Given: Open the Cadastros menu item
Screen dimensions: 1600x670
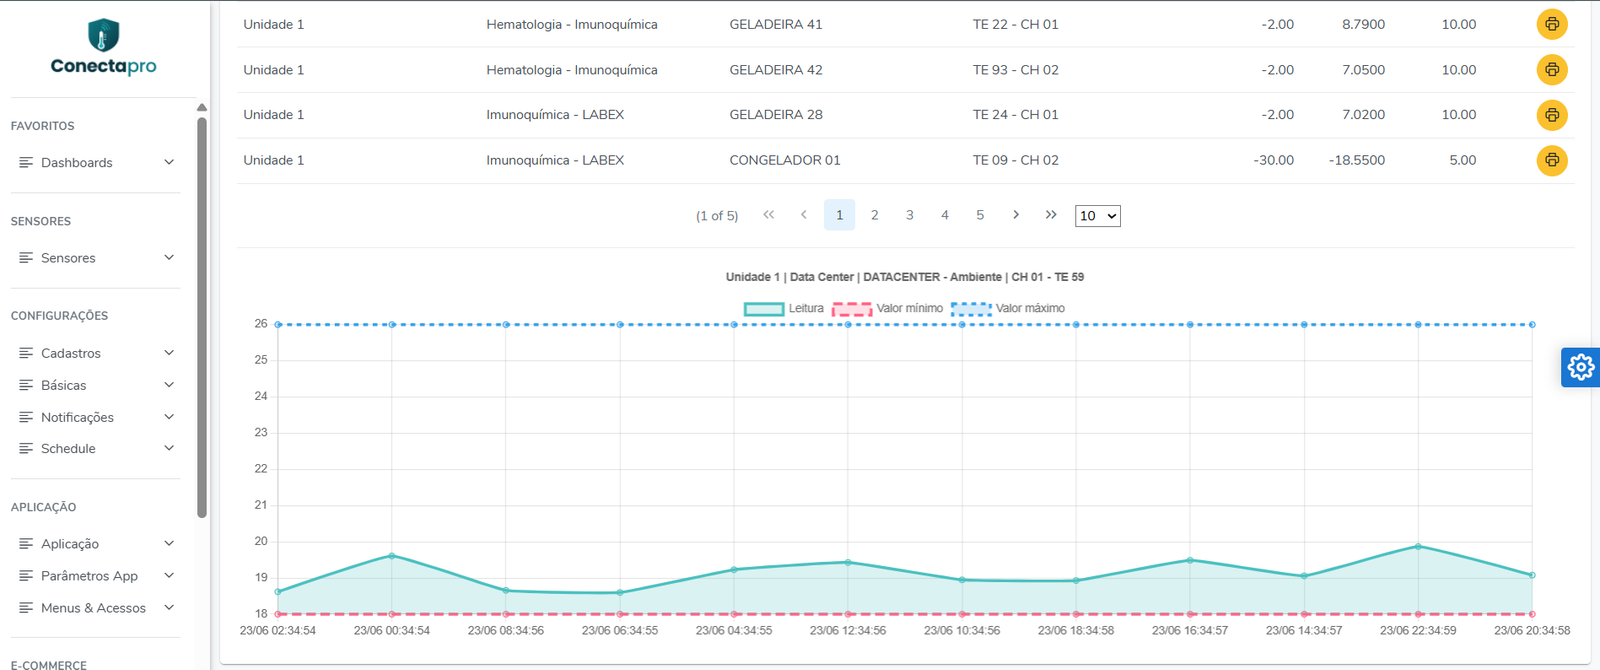Looking at the screenshot, I should (96, 353).
